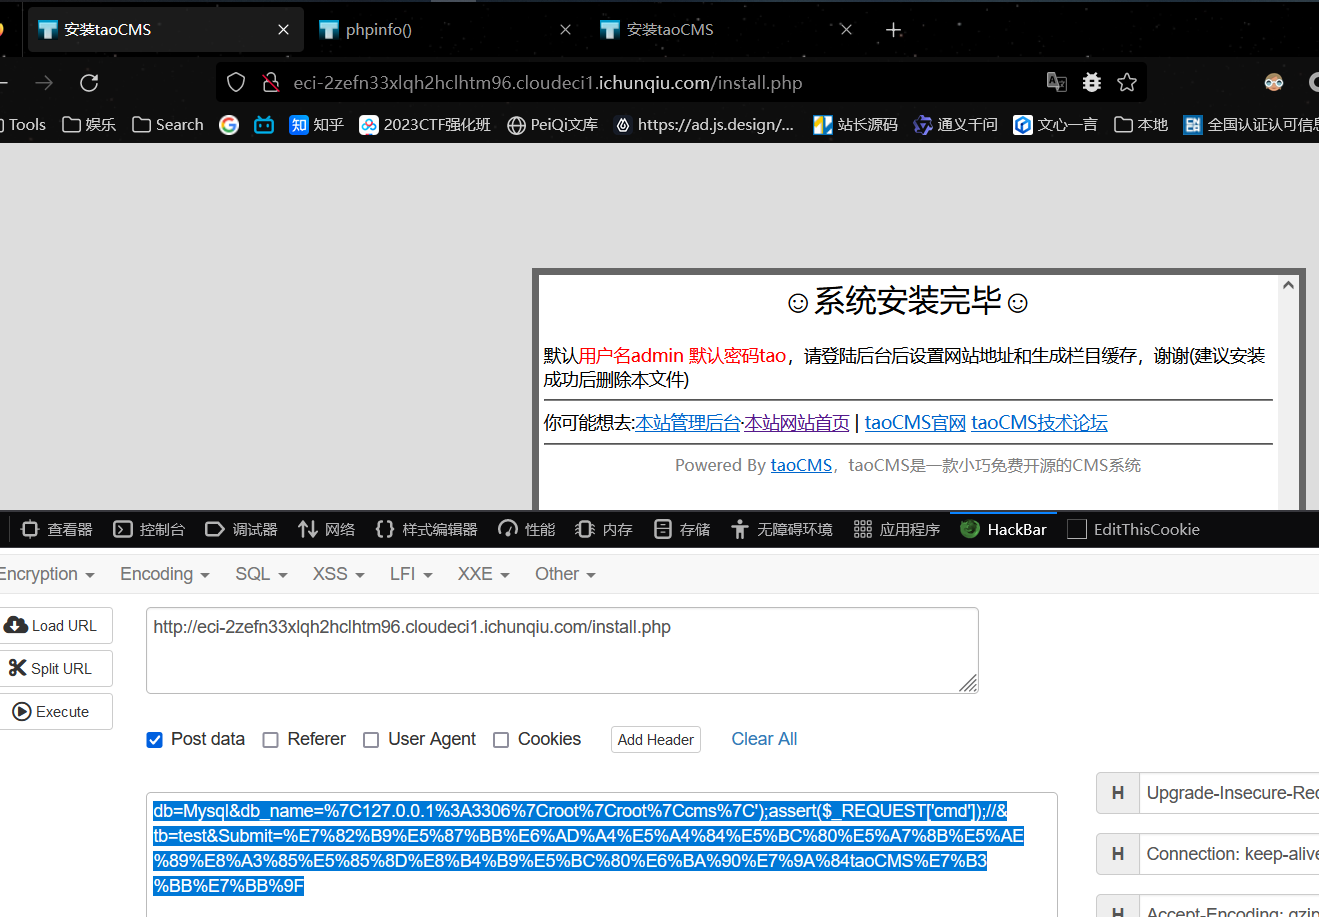
Task: Uncheck the Post data checkbox
Action: (x=155, y=740)
